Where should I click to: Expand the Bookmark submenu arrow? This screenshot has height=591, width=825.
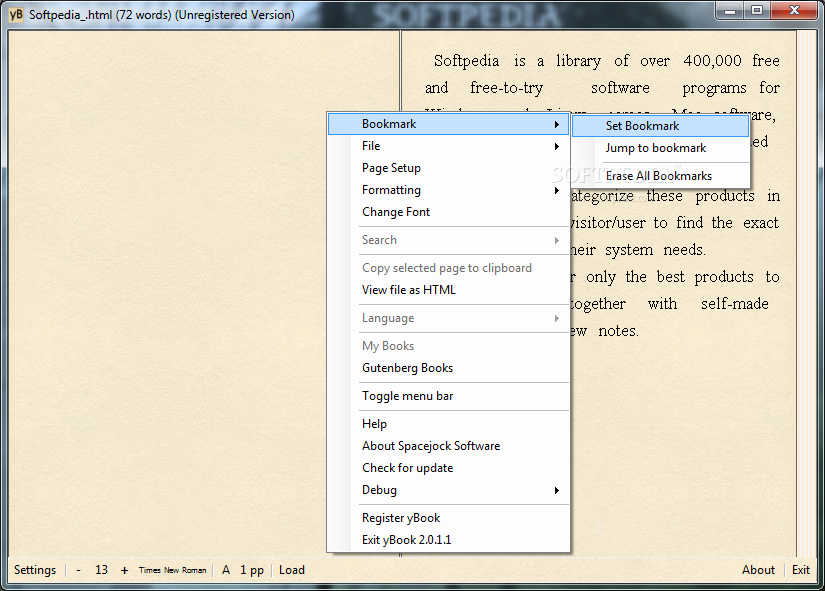(557, 124)
